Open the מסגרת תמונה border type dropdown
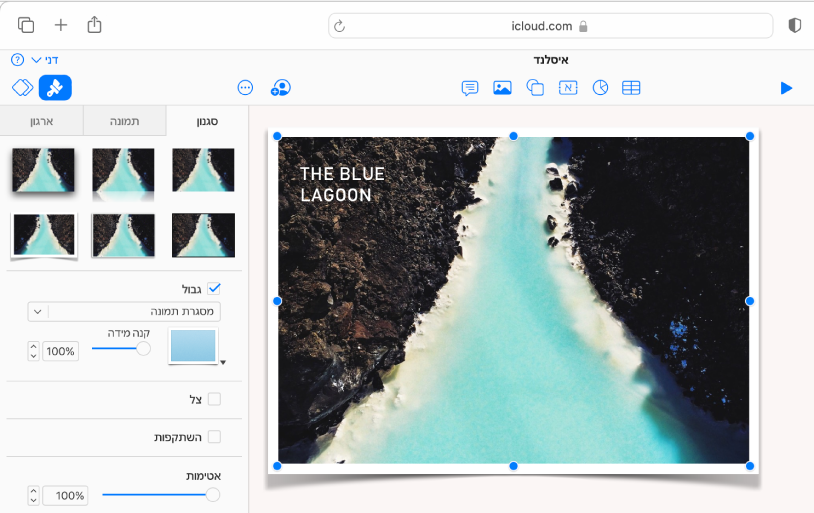The image size is (814, 513). click(125, 311)
